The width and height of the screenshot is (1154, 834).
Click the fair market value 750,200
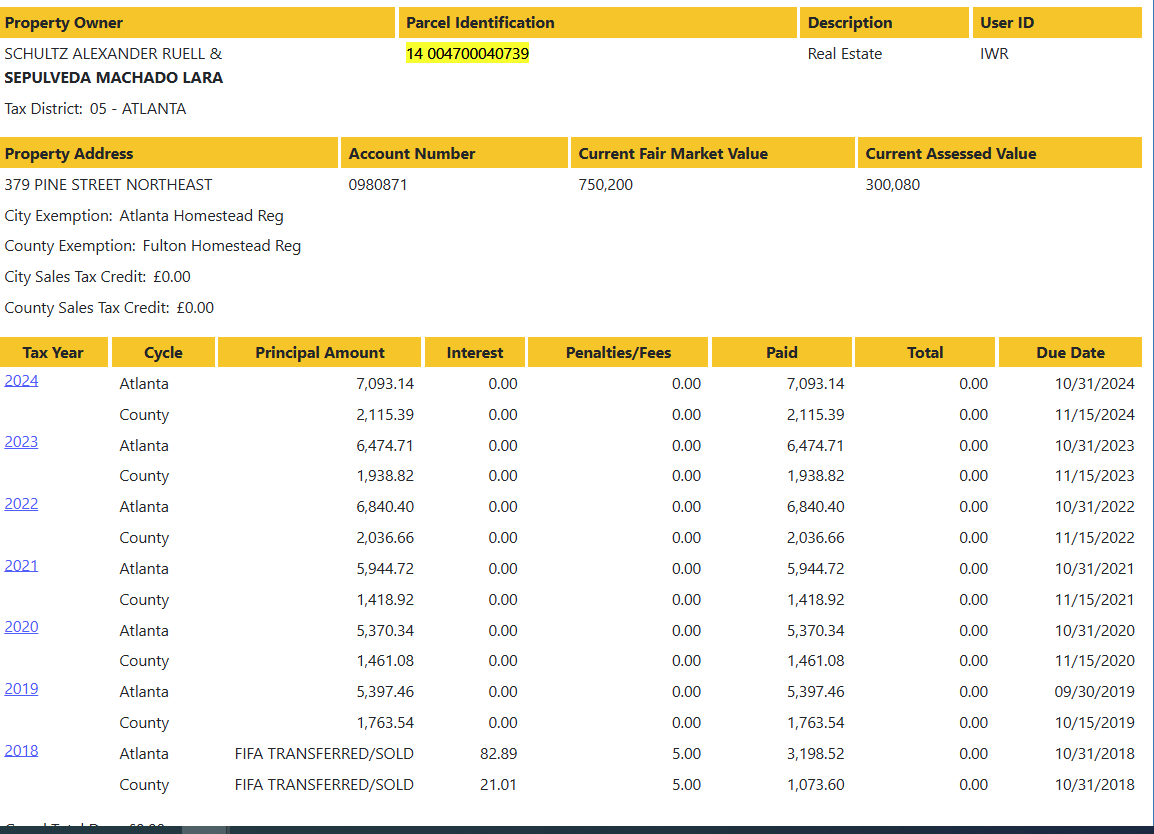click(605, 185)
